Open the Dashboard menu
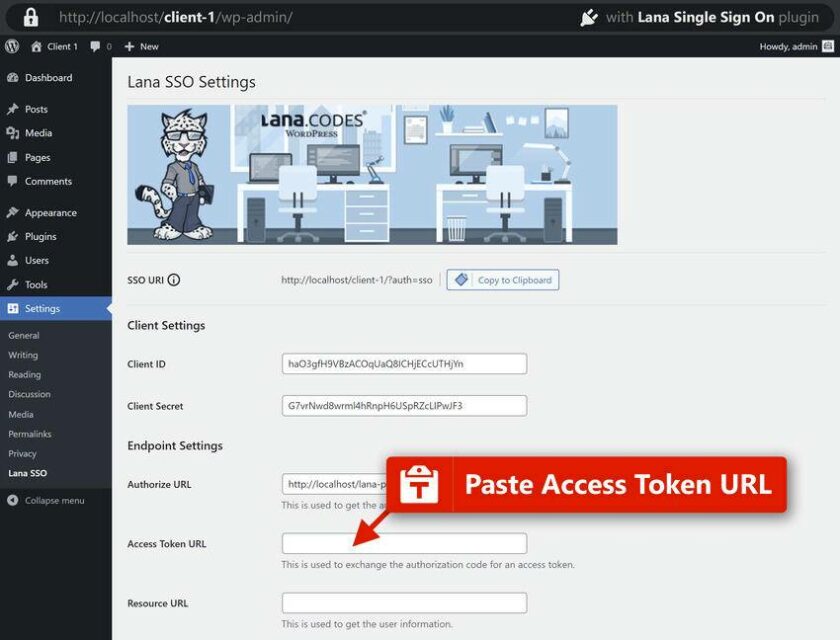 pyautogui.click(x=56, y=78)
